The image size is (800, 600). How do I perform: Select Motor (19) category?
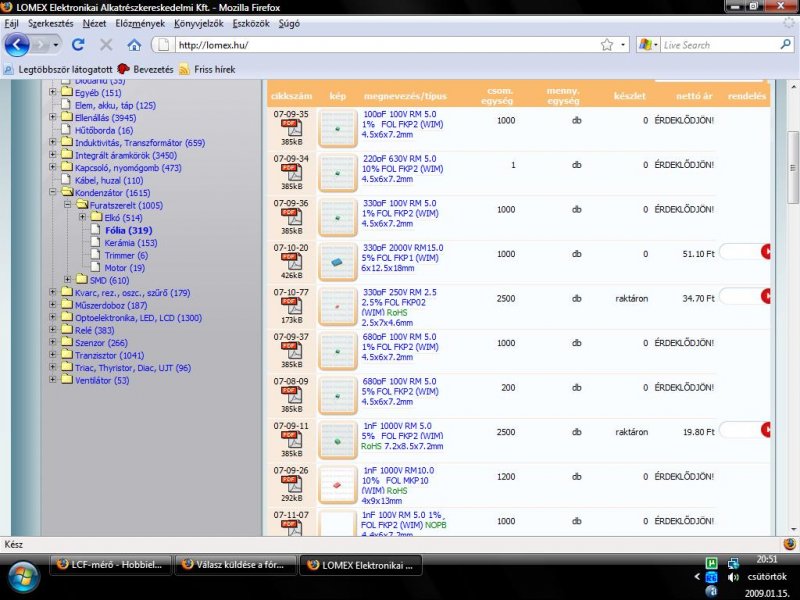pyautogui.click(x=124, y=268)
